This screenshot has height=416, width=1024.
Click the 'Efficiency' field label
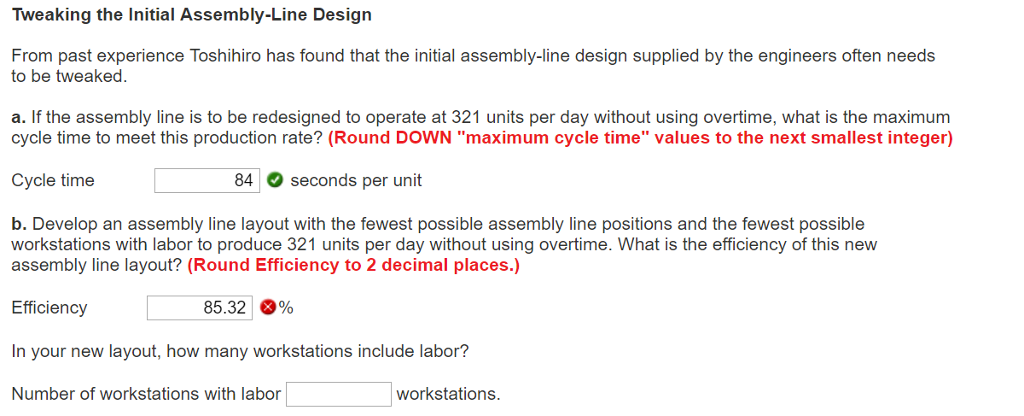pos(50,308)
